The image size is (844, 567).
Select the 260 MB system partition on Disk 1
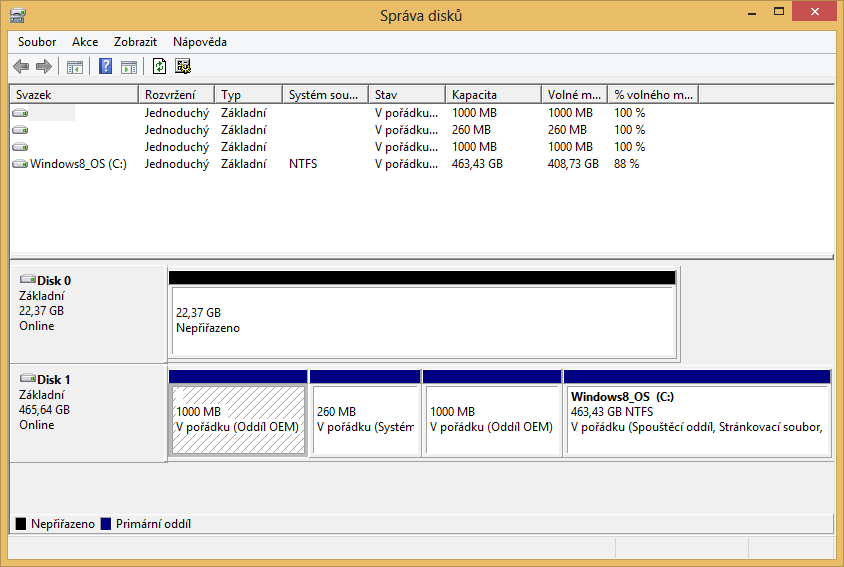364,419
